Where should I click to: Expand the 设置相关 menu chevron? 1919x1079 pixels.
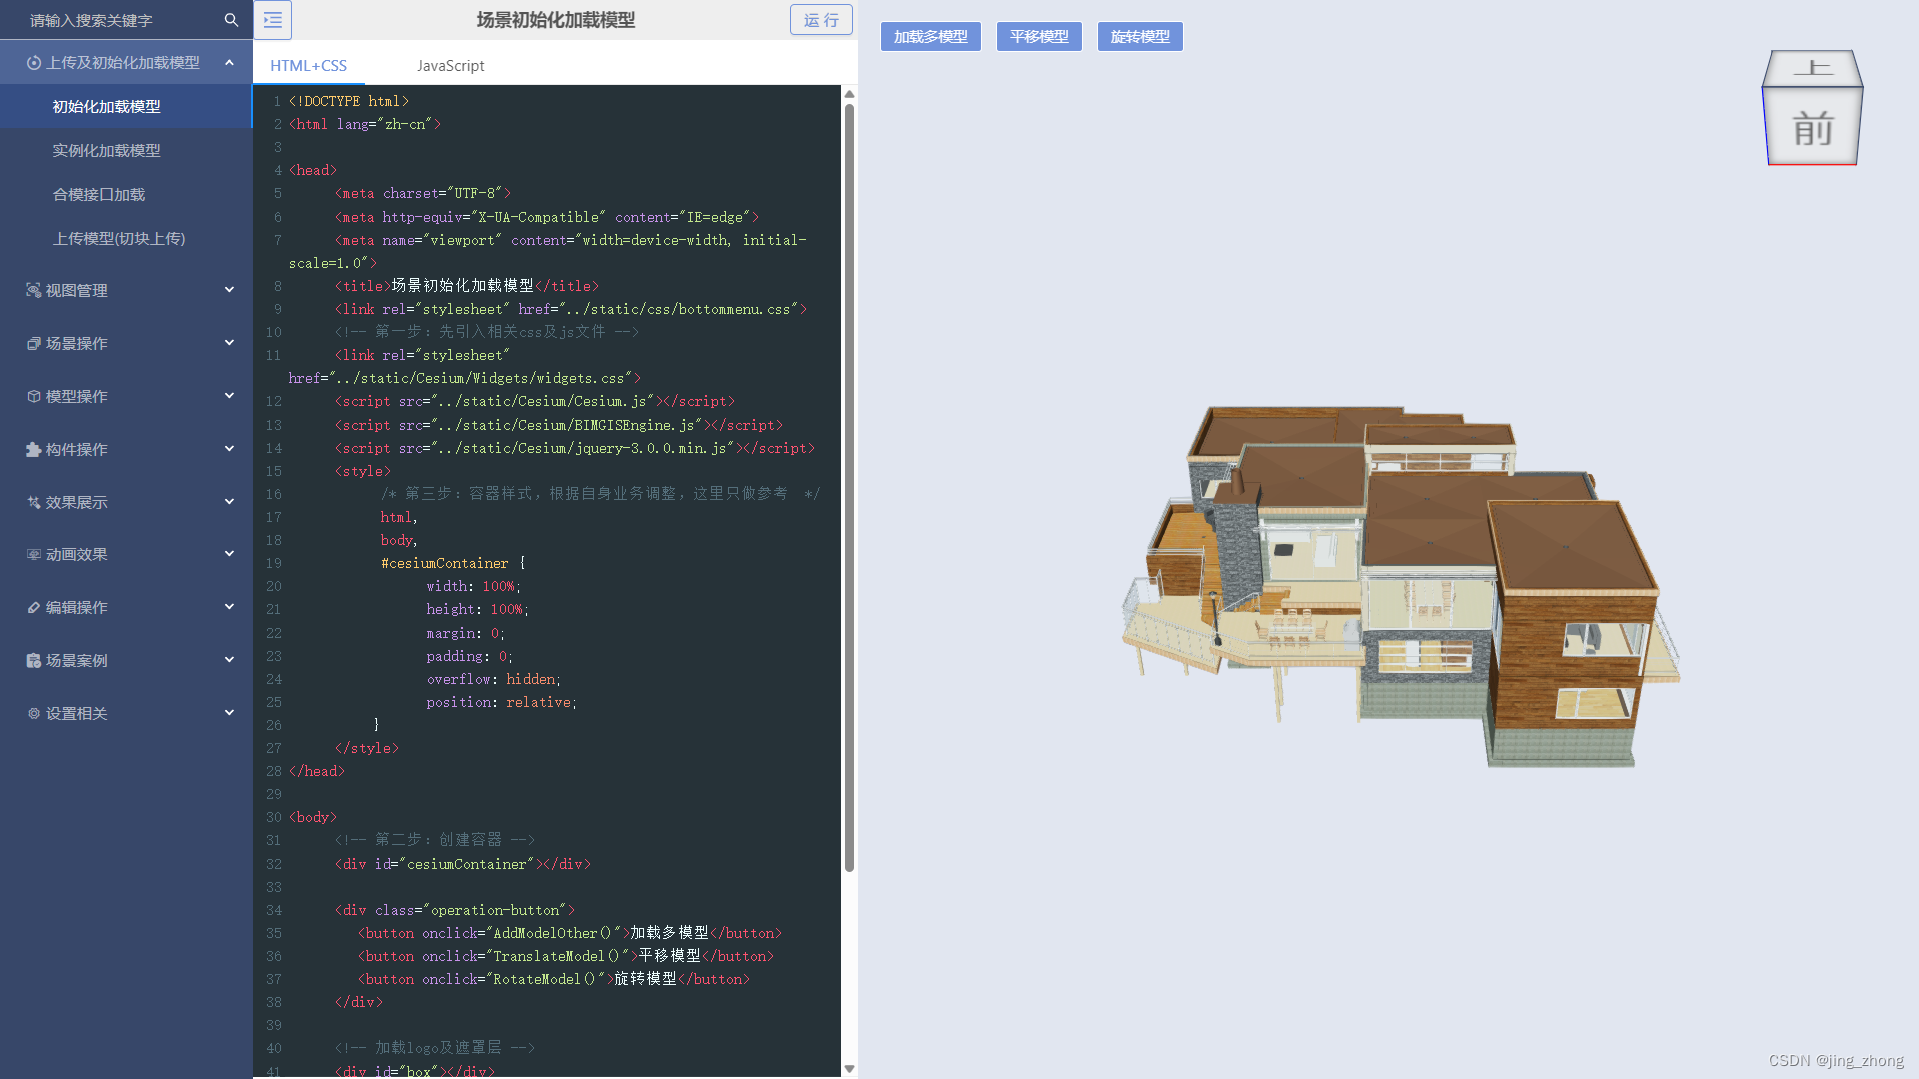point(229,713)
